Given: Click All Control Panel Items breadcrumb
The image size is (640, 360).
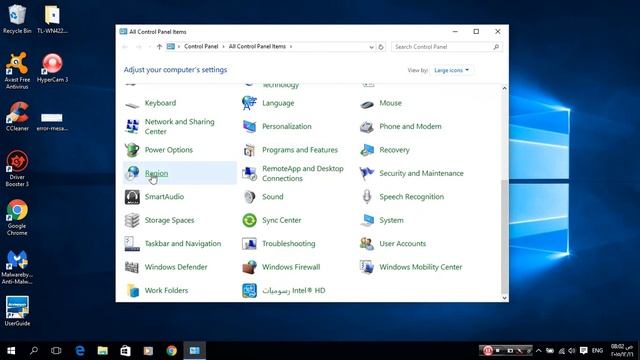Looking at the screenshot, I should (x=257, y=47).
